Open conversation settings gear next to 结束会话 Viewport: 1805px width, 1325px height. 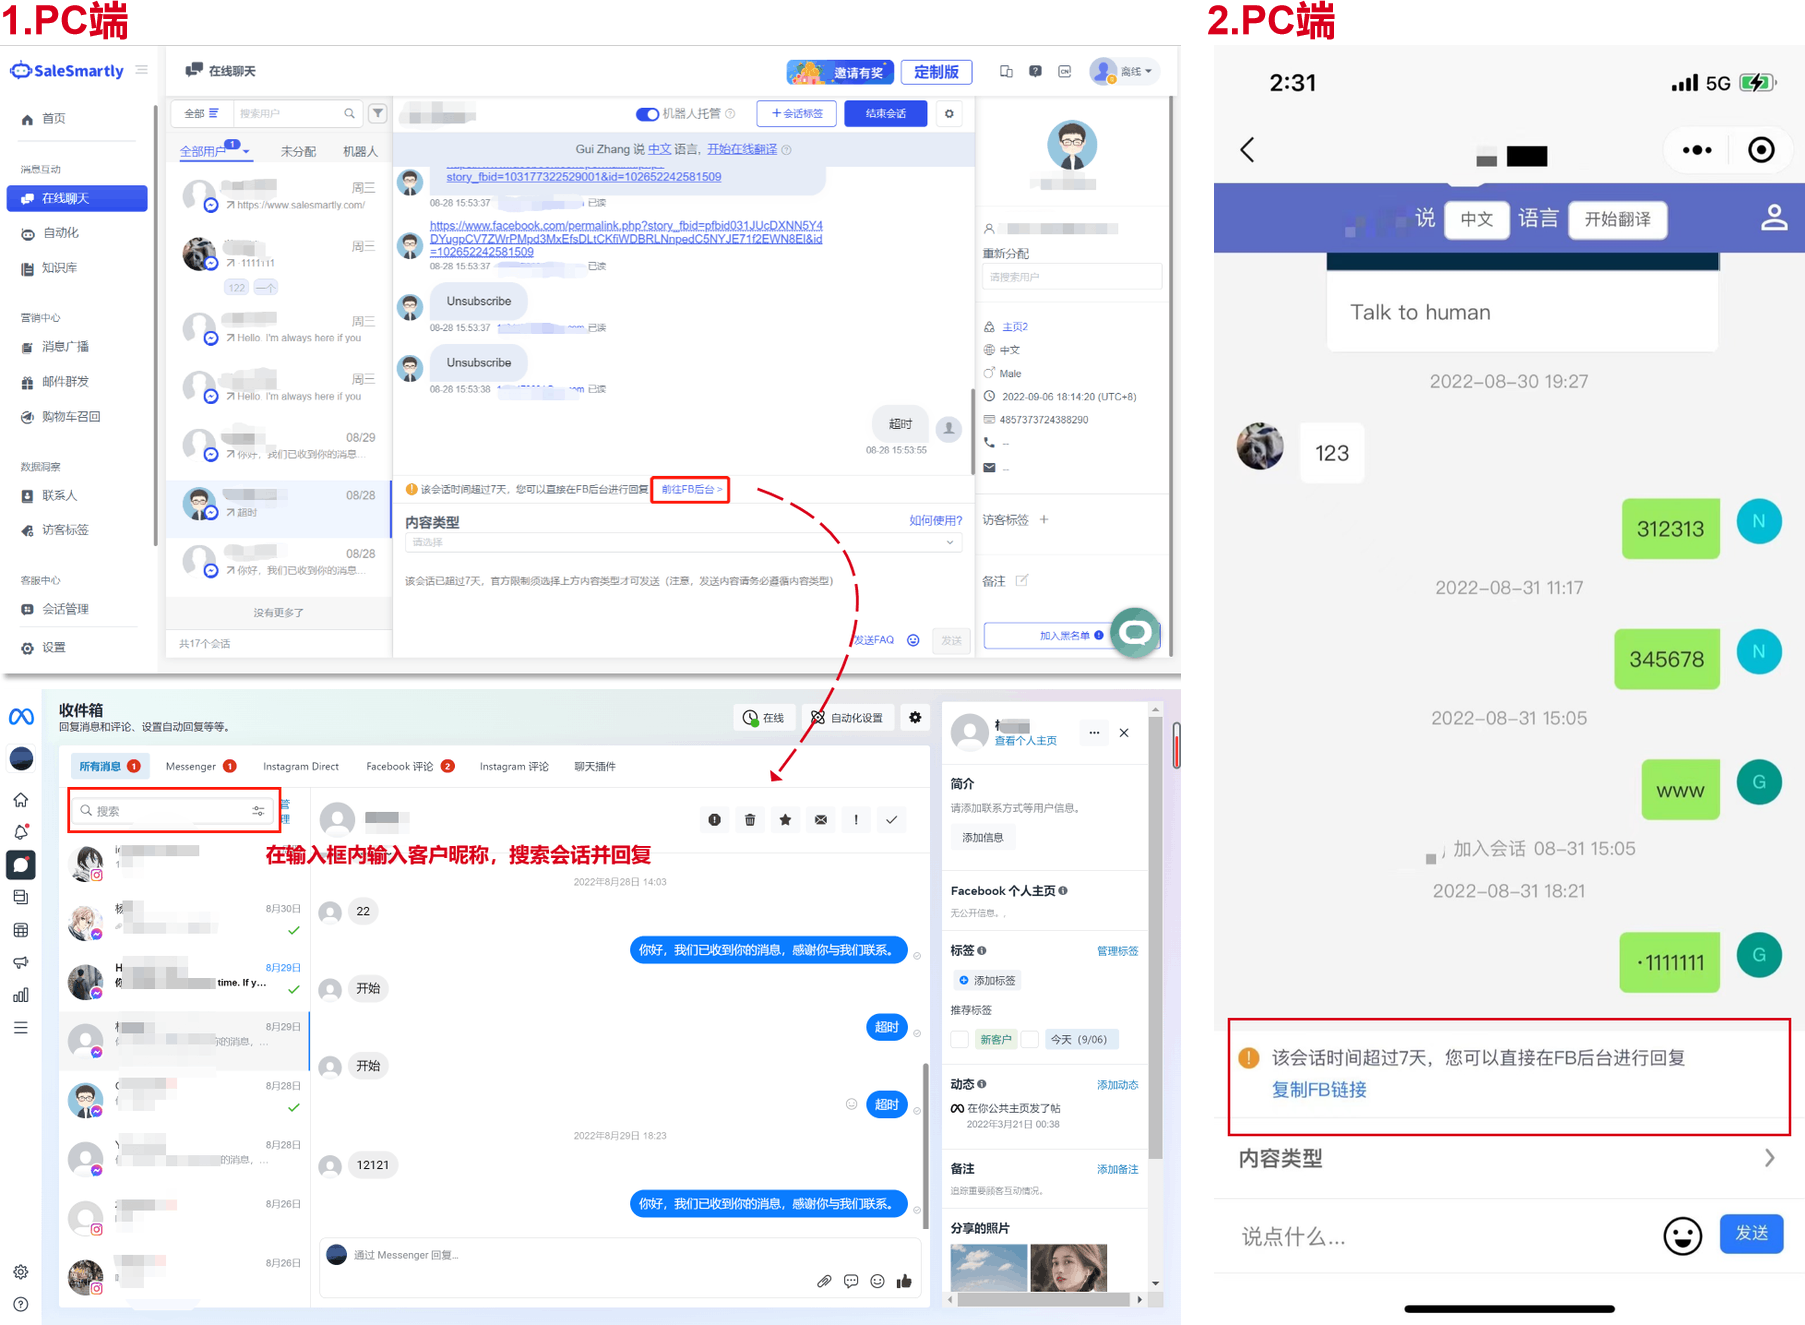click(x=949, y=114)
